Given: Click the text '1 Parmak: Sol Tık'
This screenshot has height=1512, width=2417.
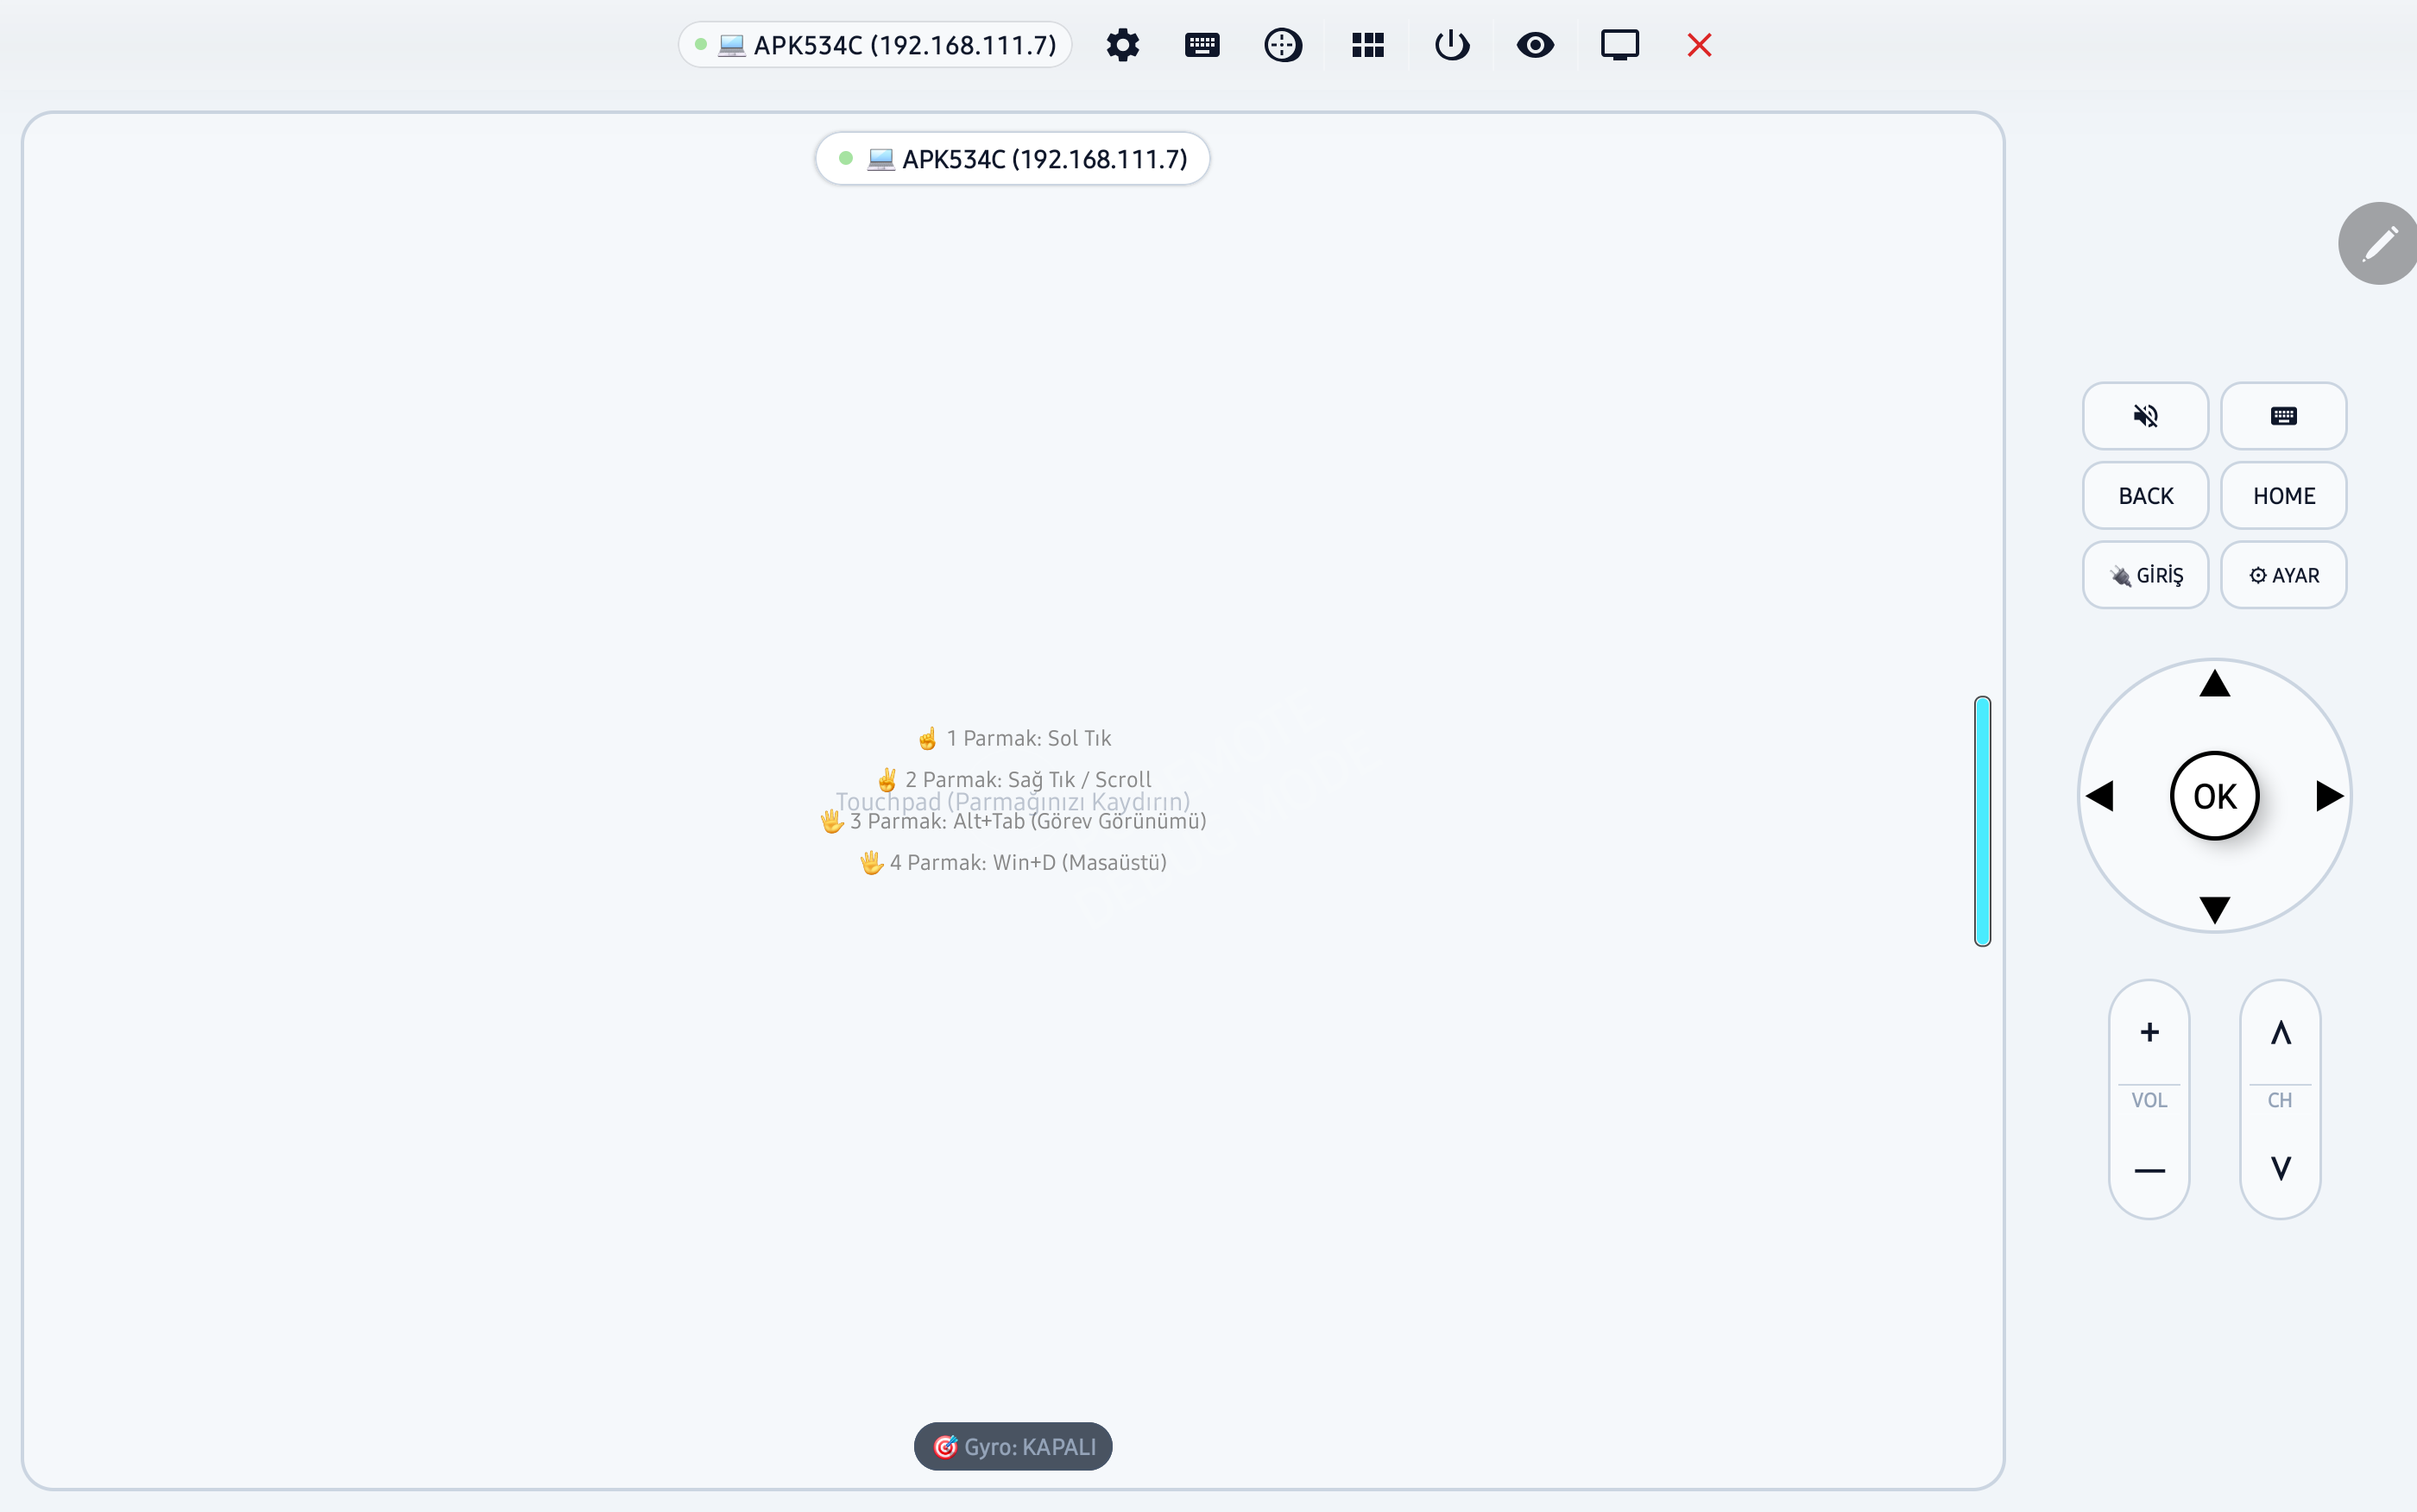Looking at the screenshot, I should coord(1028,739).
